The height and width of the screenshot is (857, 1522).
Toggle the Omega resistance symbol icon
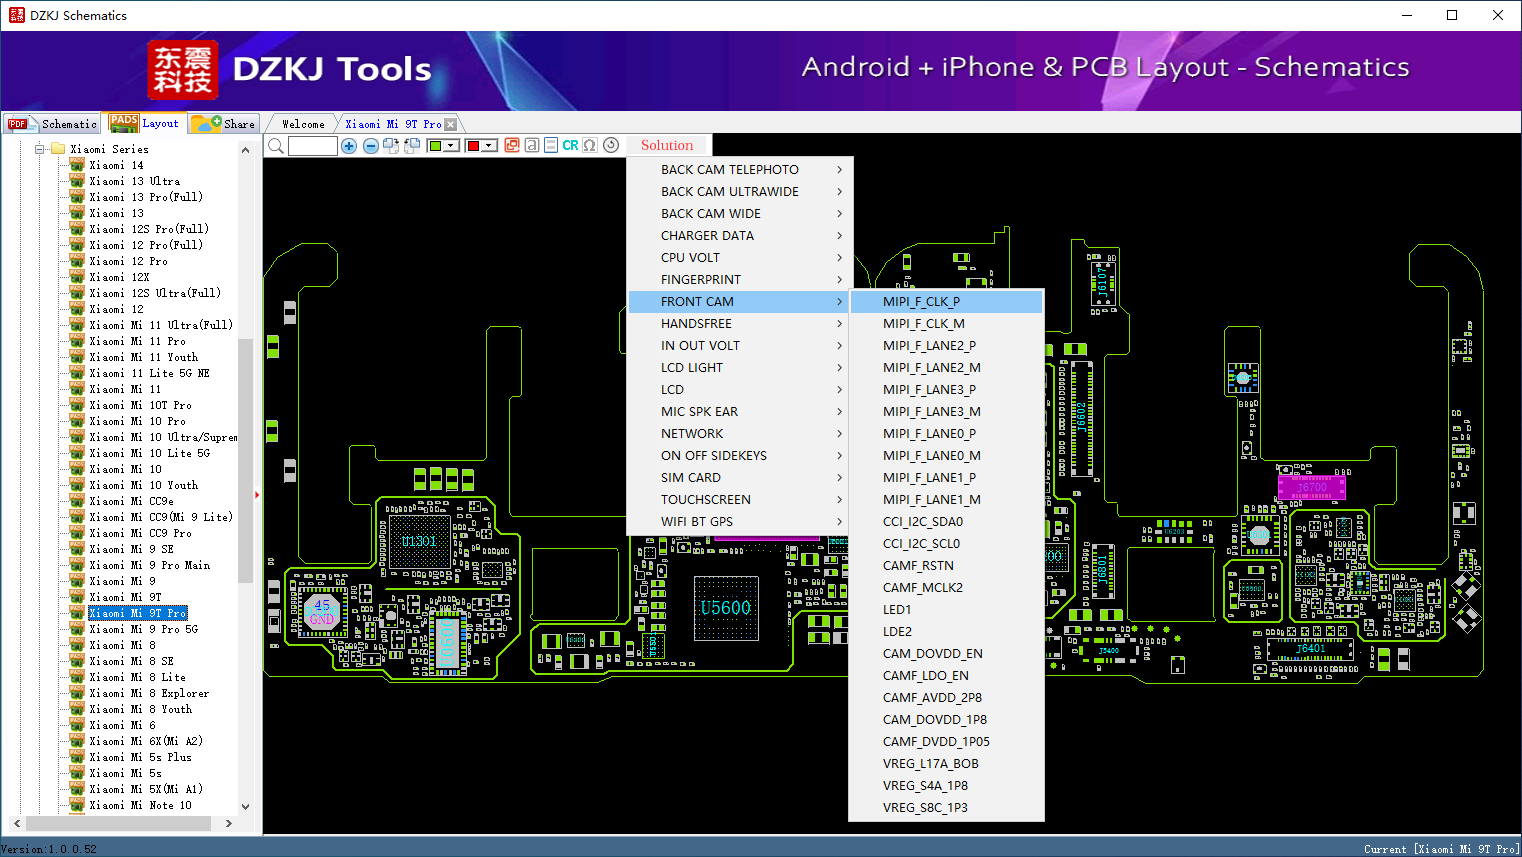[x=590, y=145]
